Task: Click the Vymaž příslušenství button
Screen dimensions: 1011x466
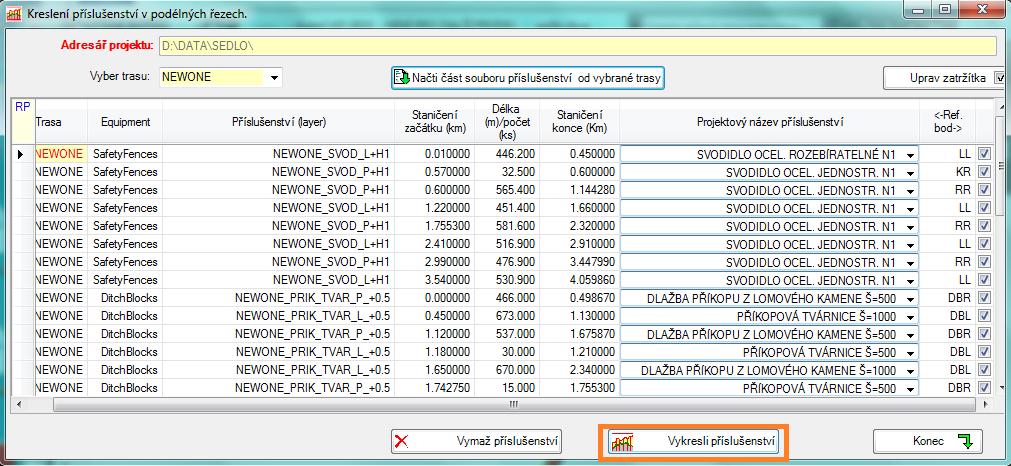Action: click(476, 442)
